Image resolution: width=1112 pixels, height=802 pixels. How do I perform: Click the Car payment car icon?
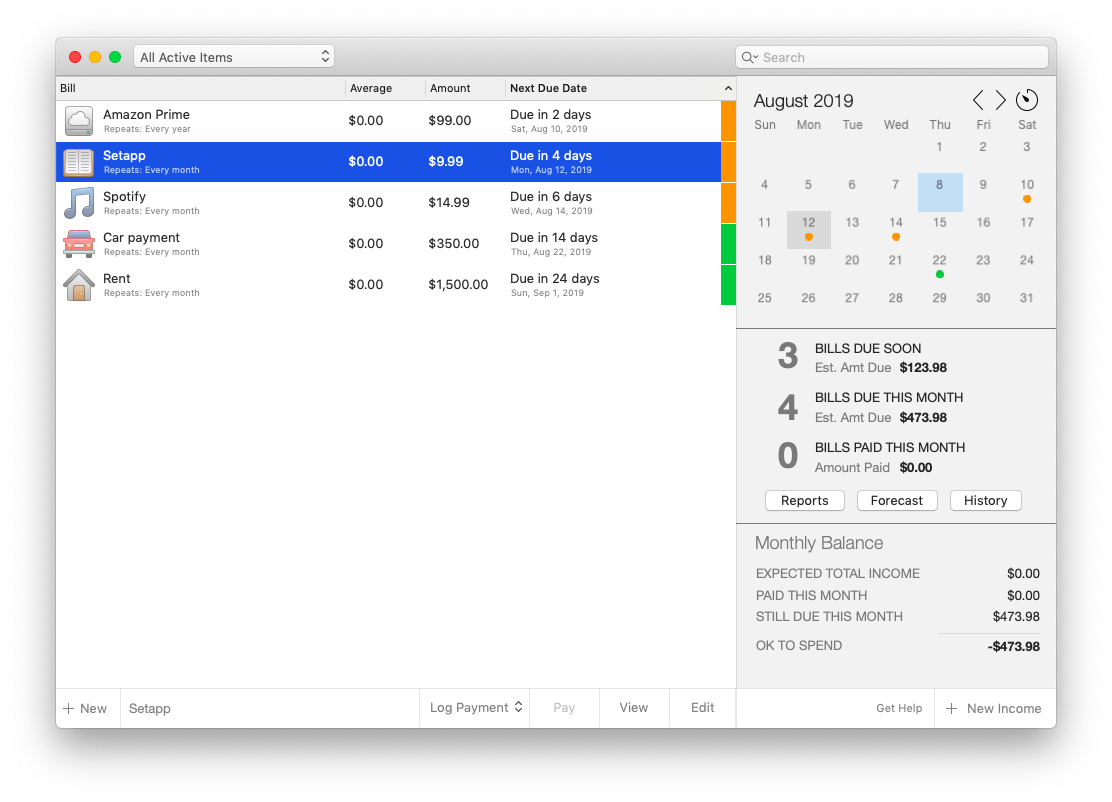coord(79,244)
